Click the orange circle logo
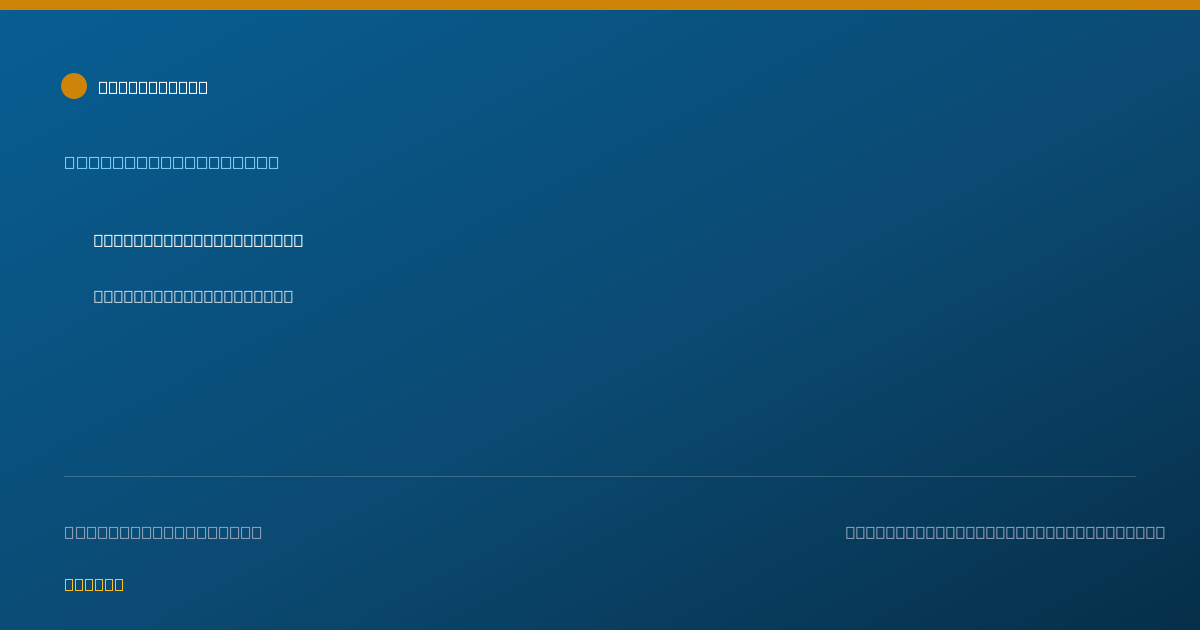Screen dimensions: 1200x630 coord(74,86)
